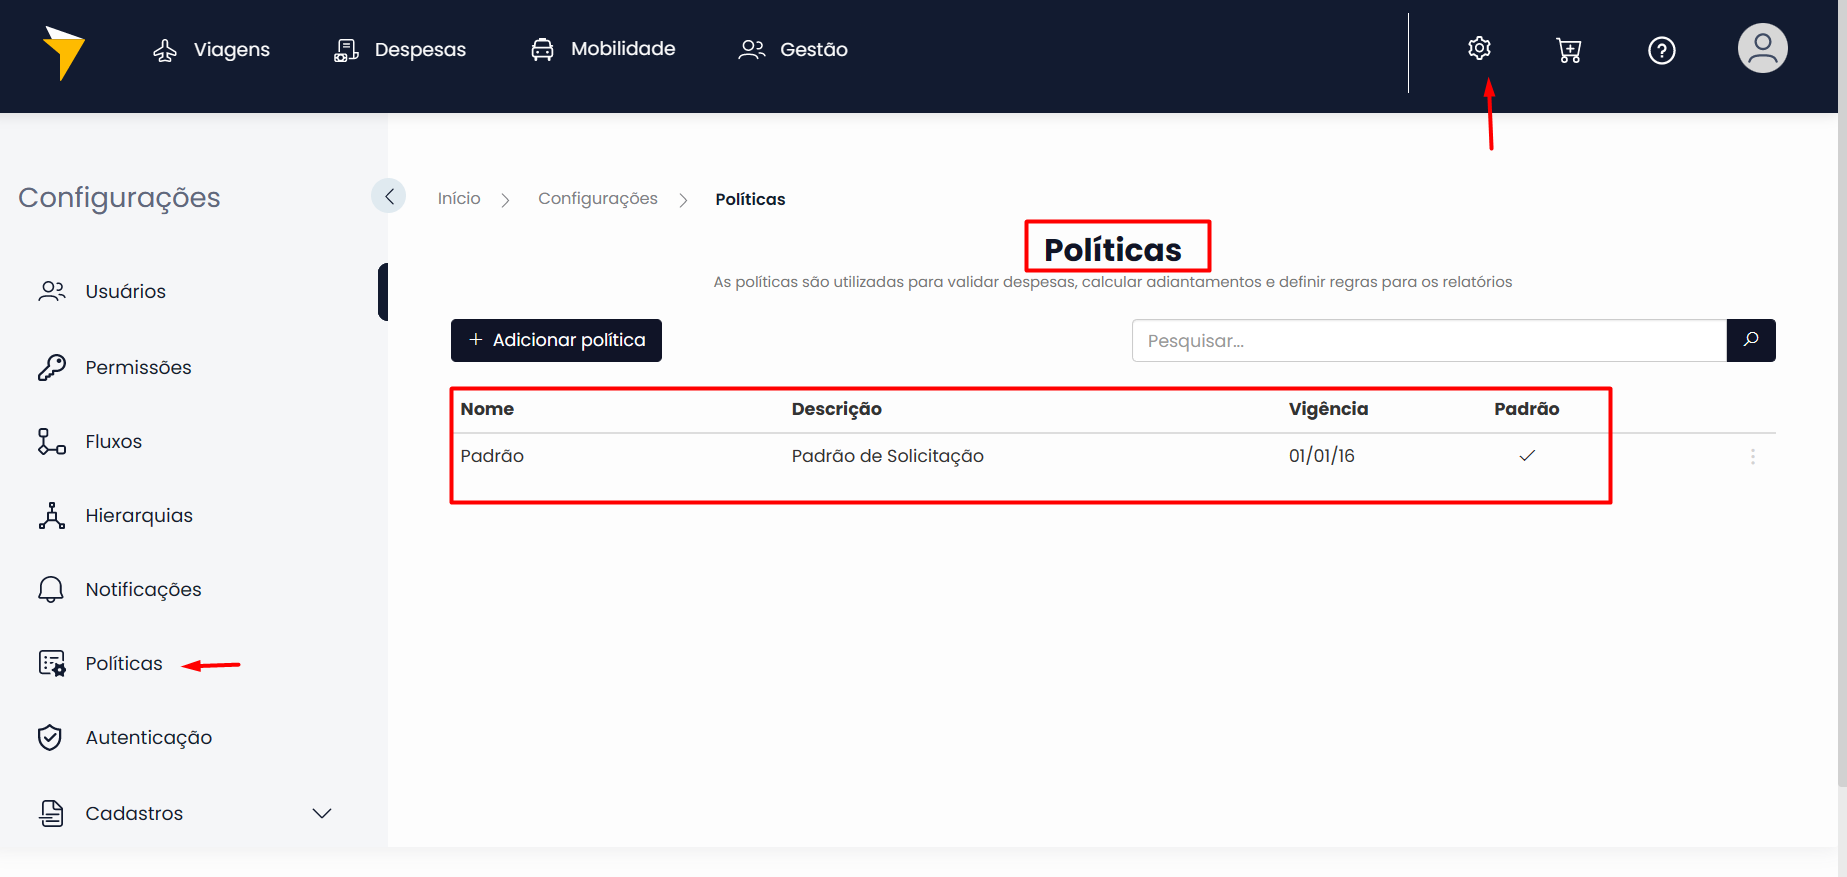1847x877 pixels.
Task: Click the receipt icon beside Despesas
Action: pos(346,50)
